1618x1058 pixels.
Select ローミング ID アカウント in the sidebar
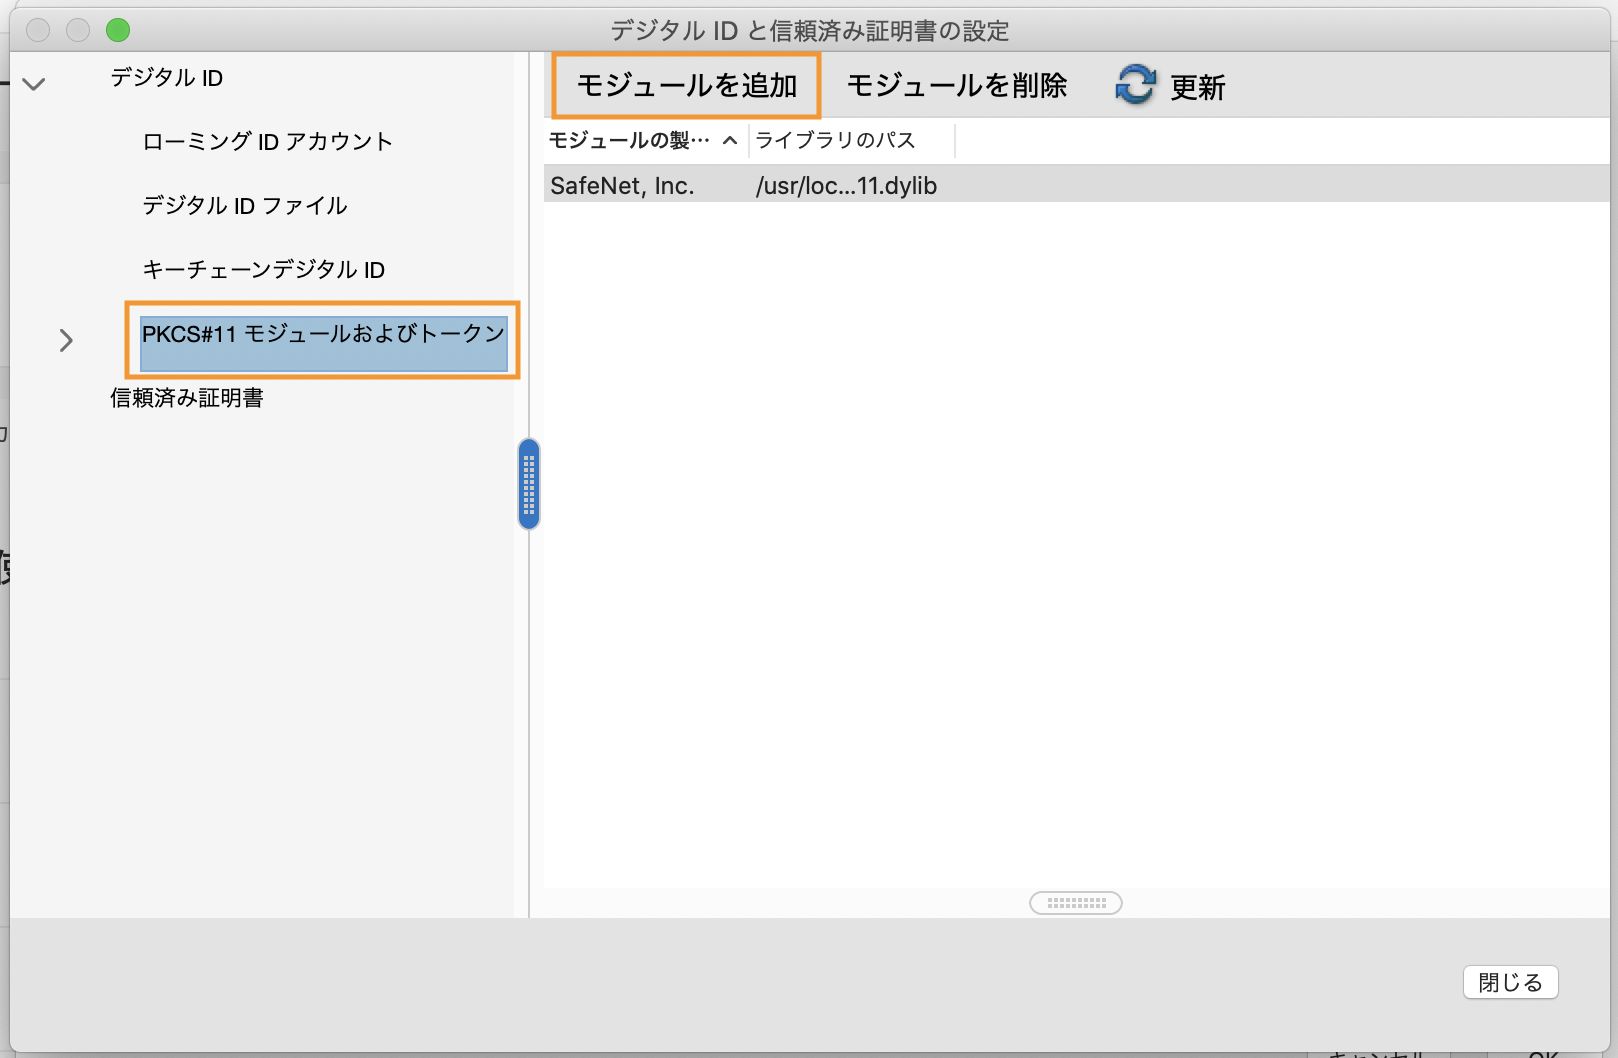269,142
